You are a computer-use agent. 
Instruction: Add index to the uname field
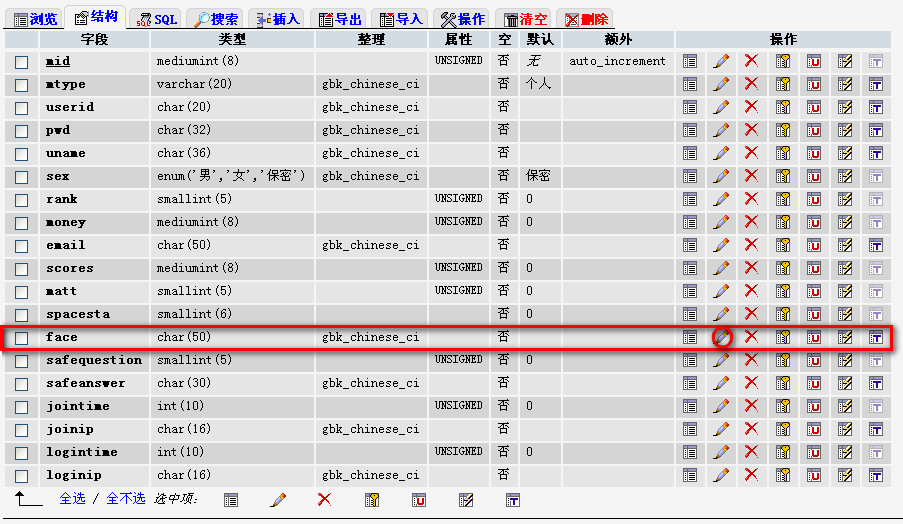click(845, 153)
